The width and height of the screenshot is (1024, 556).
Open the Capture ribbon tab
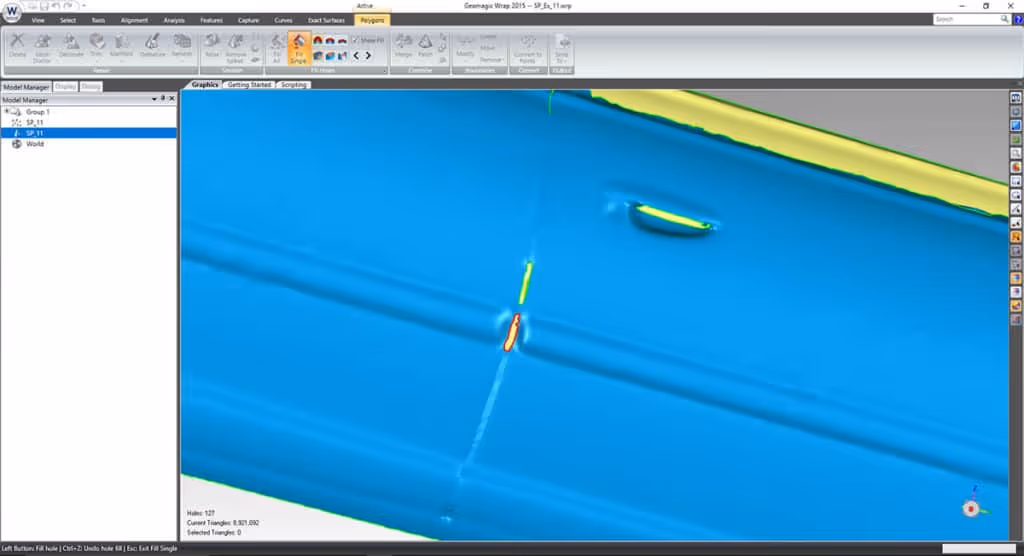[x=248, y=20]
